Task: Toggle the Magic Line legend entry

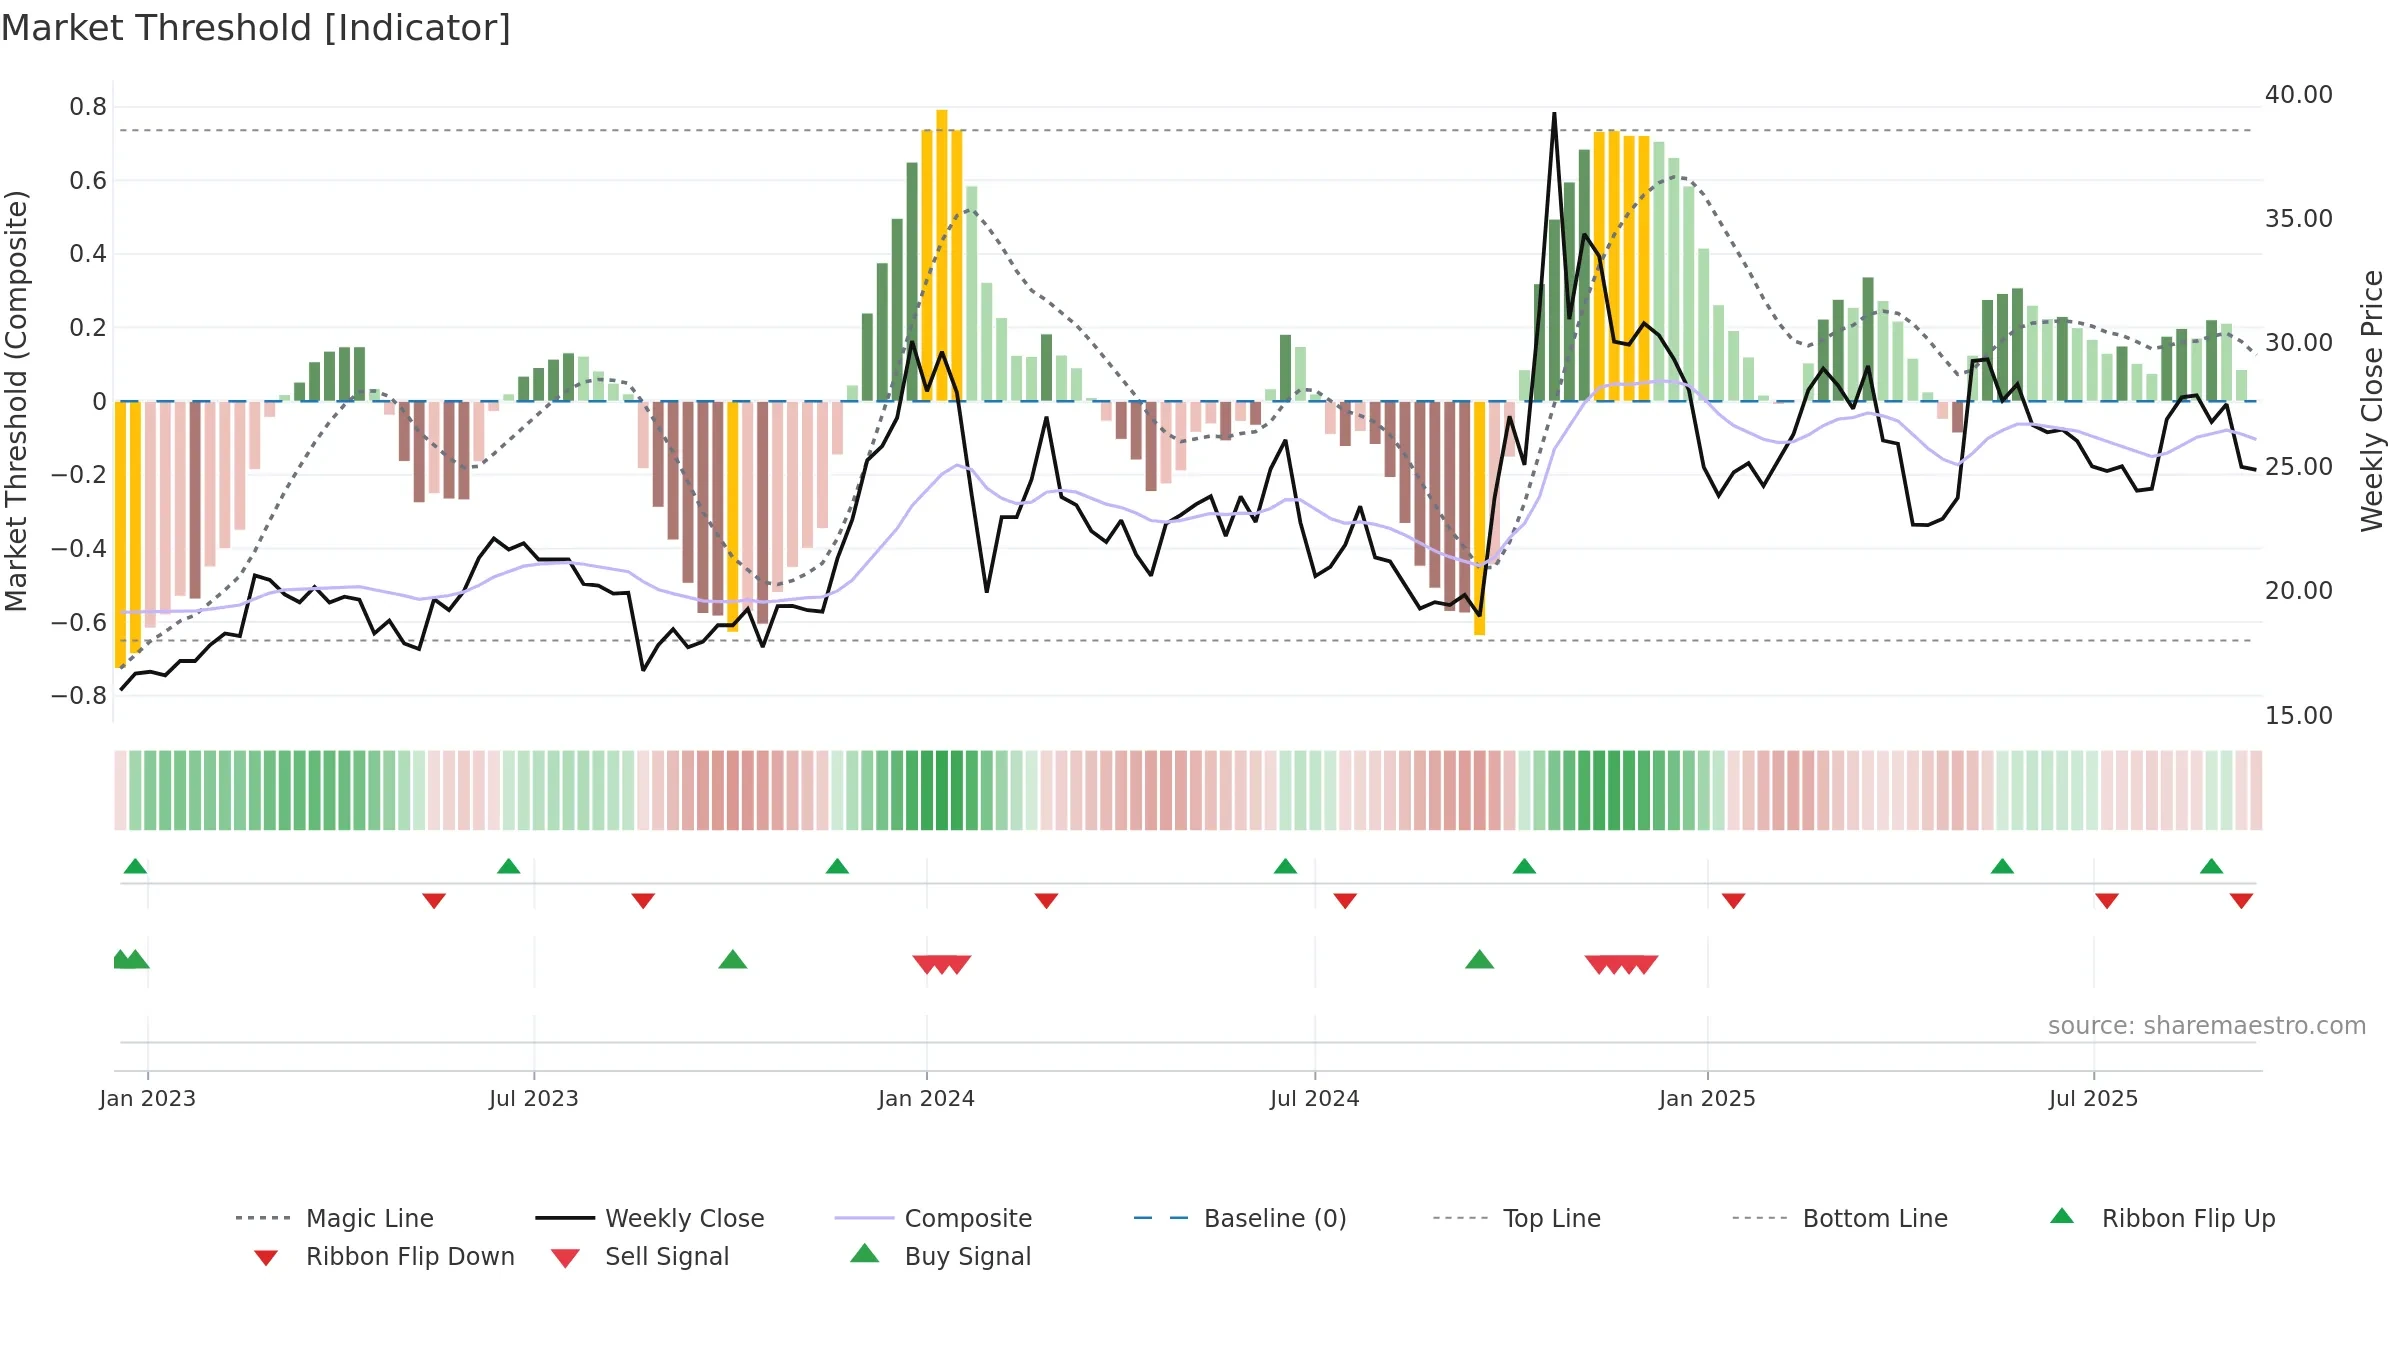Action: [x=334, y=1218]
